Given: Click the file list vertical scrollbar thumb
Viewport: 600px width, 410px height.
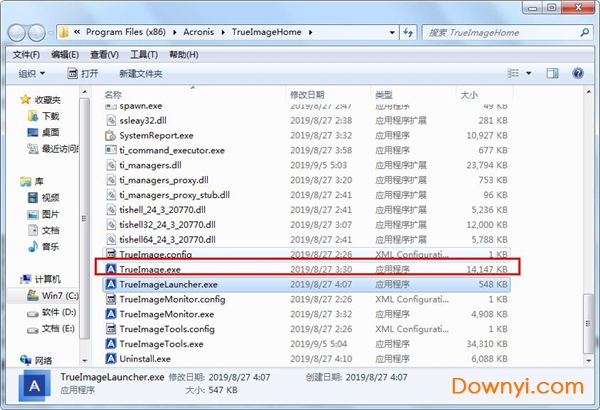Looking at the screenshot, I should click(589, 324).
